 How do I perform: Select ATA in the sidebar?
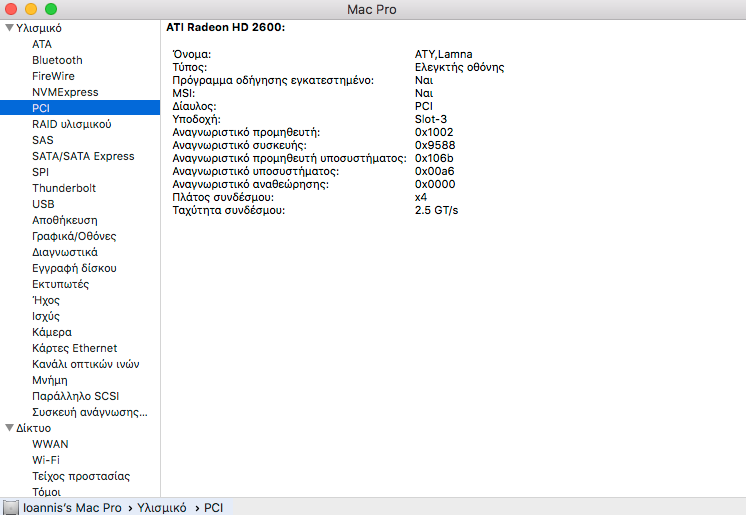[x=42, y=44]
